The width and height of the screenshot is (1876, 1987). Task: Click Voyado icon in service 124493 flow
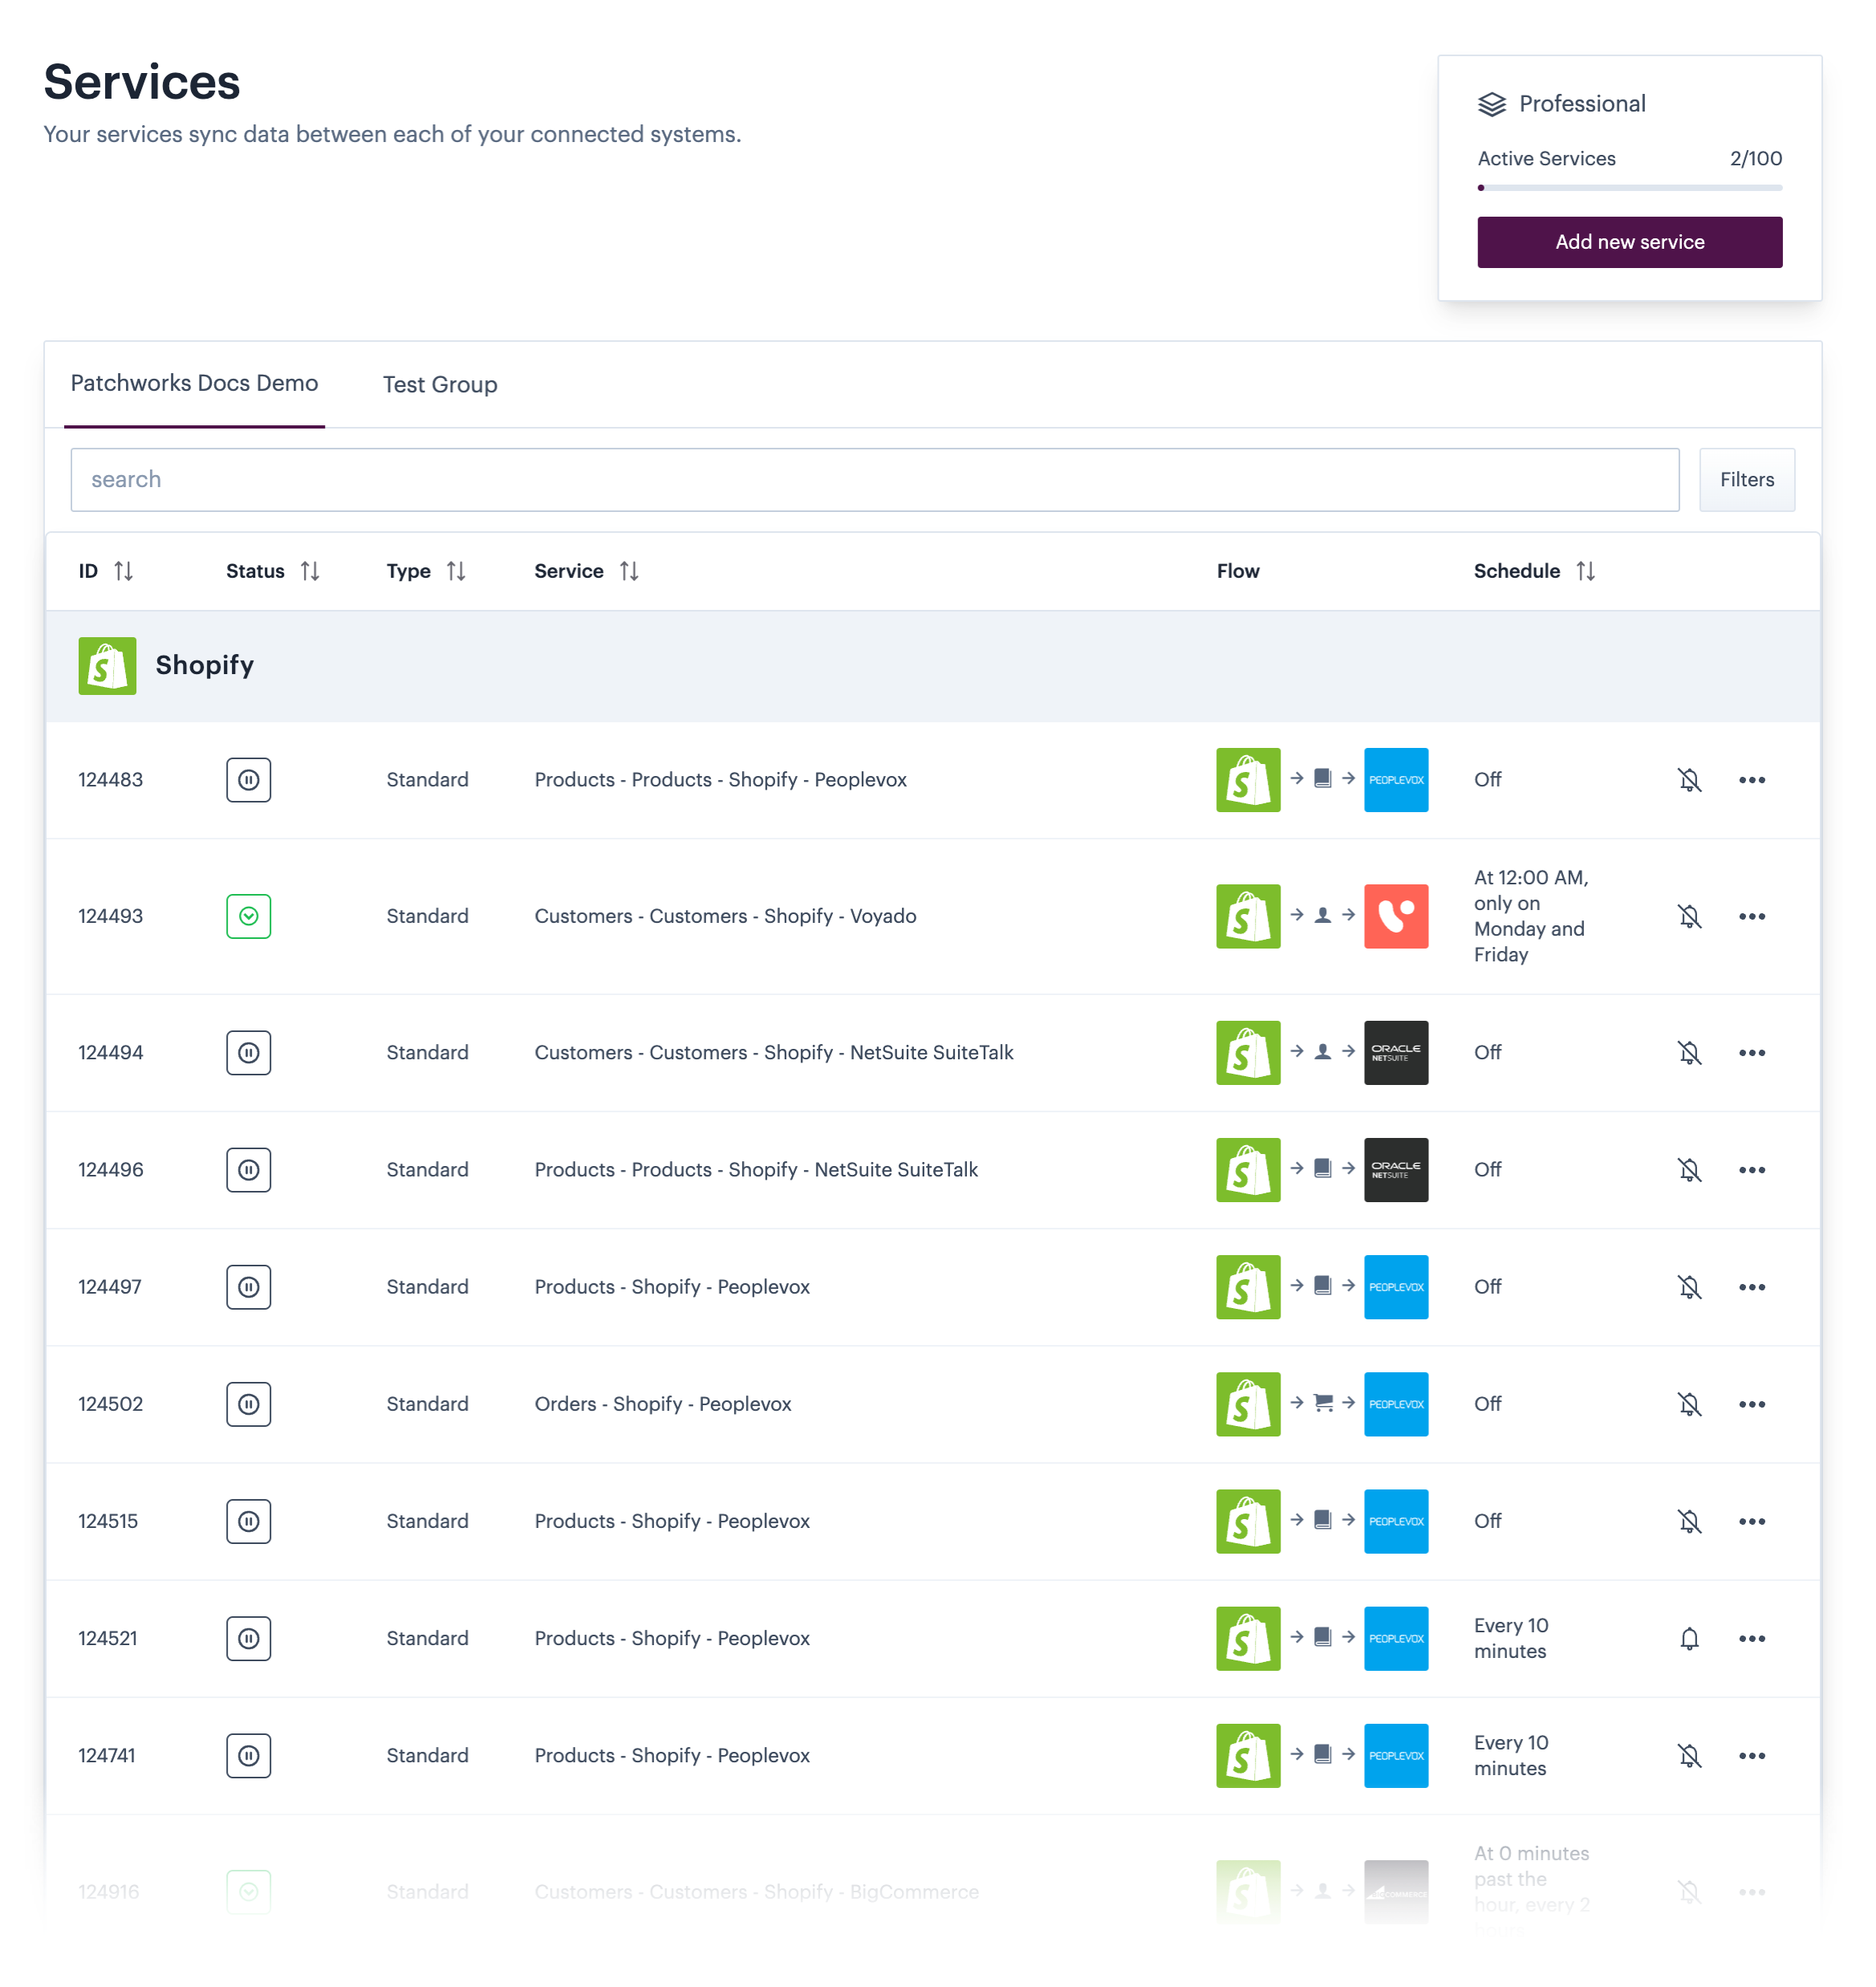pos(1395,916)
